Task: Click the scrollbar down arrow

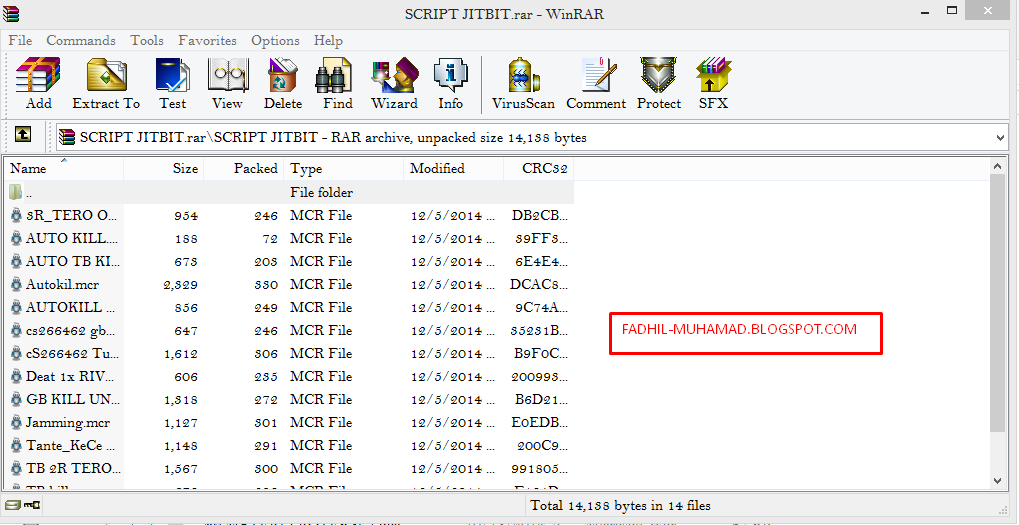Action: pos(998,481)
